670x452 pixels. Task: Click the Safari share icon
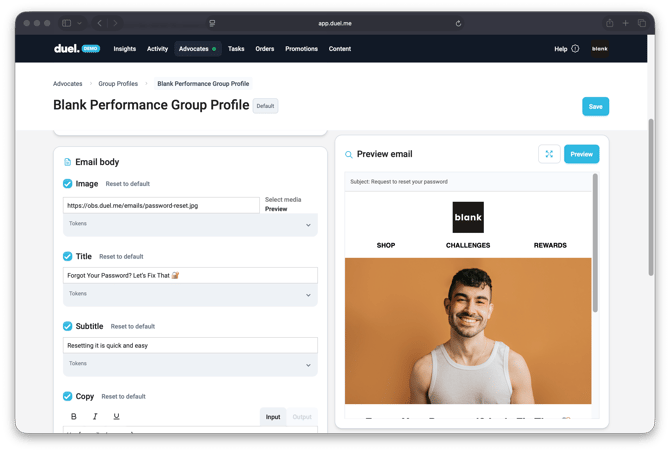coord(609,23)
